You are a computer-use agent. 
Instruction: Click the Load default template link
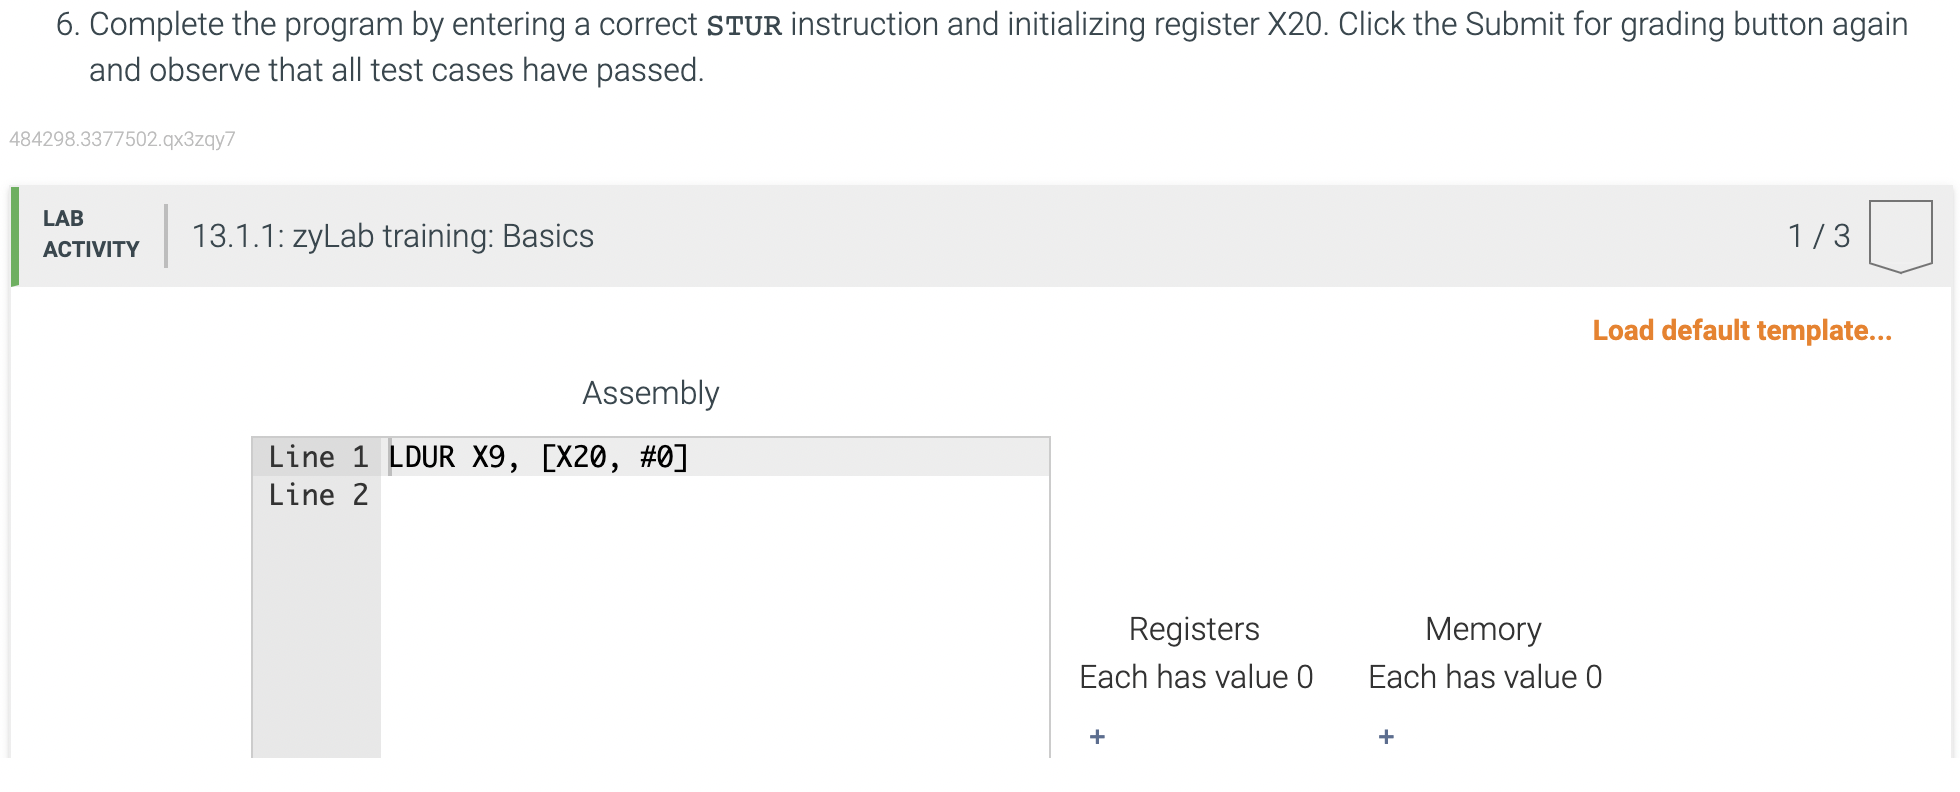click(1742, 331)
